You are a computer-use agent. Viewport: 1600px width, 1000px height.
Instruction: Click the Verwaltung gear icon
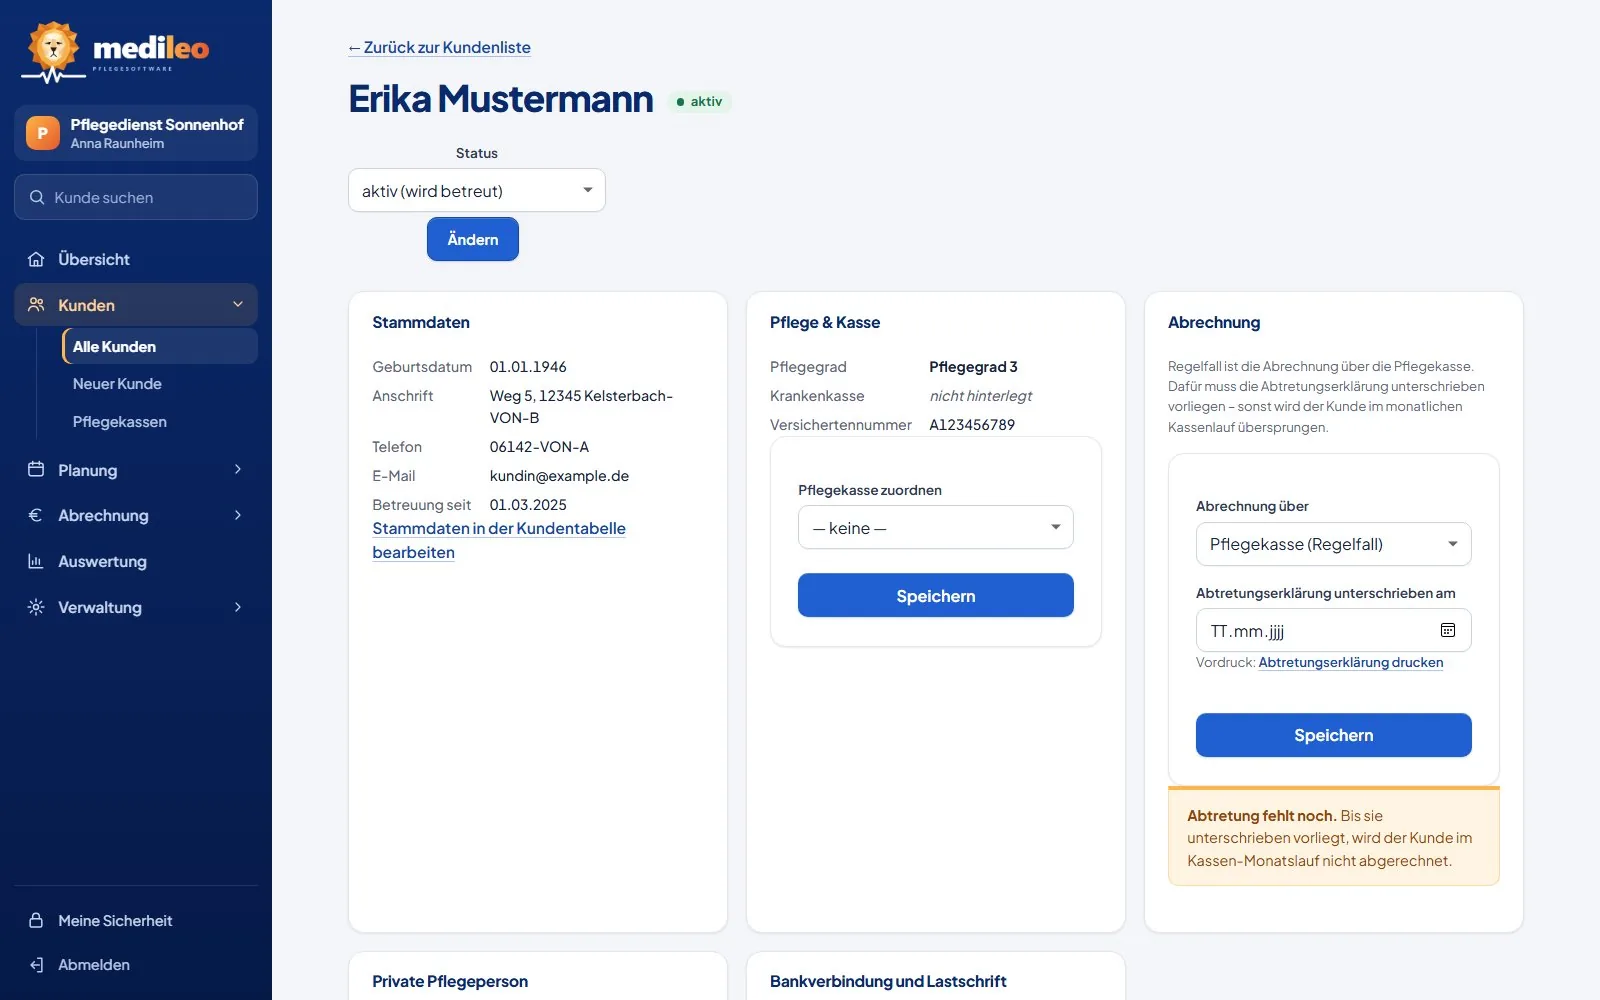click(x=36, y=607)
